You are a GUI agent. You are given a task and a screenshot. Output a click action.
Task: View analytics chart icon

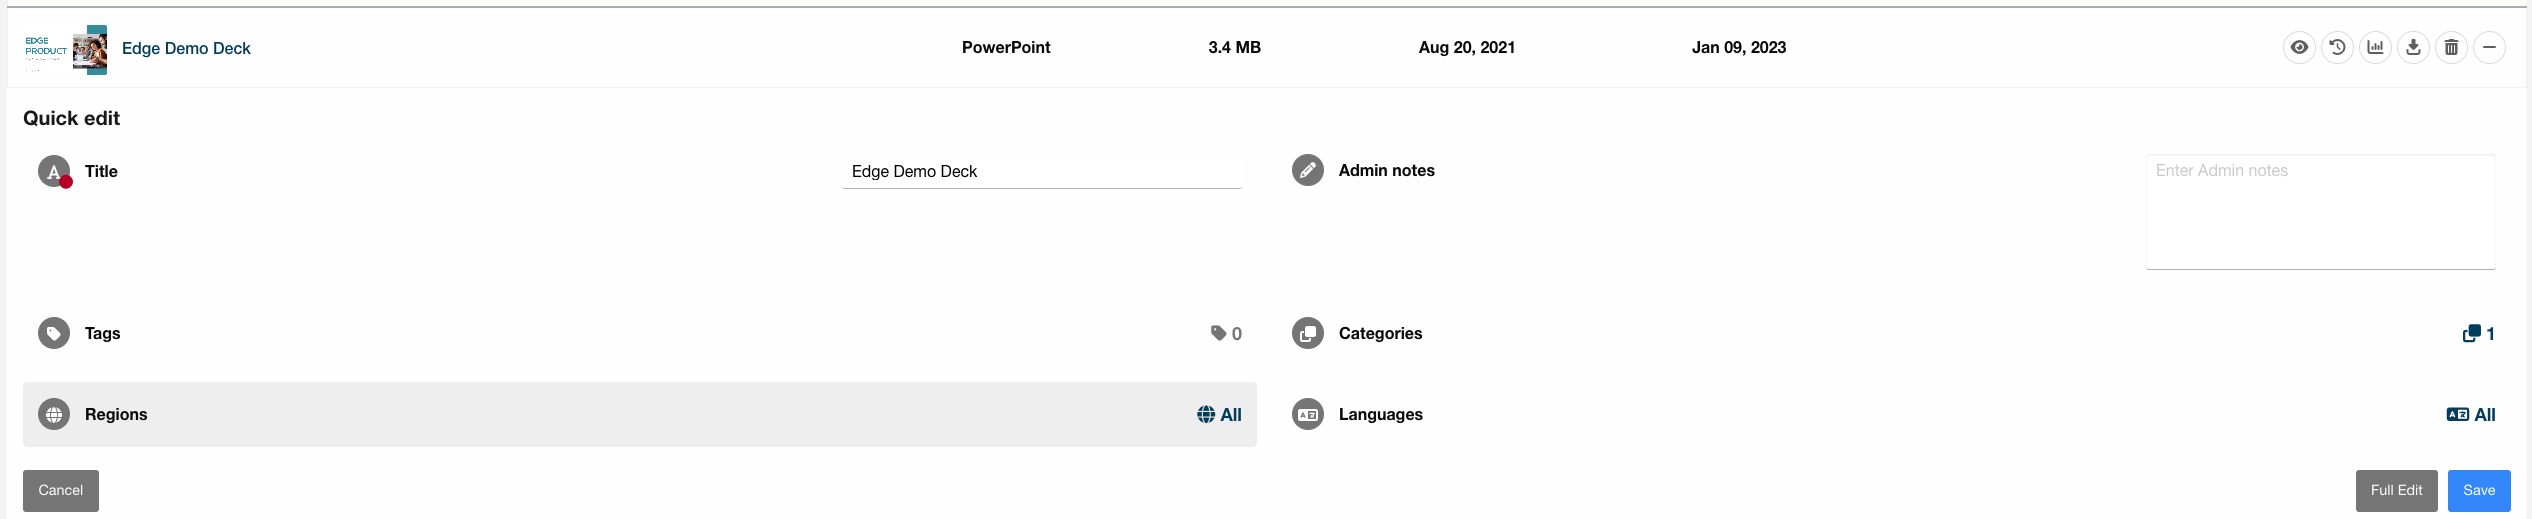pyautogui.click(x=2375, y=47)
